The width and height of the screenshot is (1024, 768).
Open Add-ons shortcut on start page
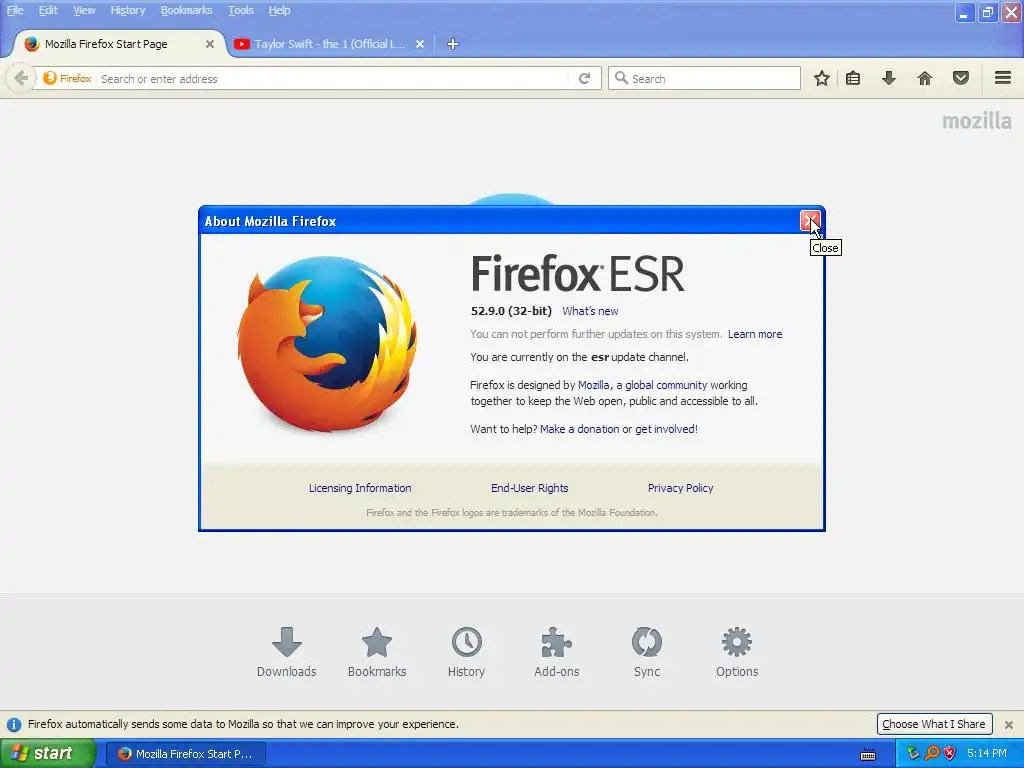tap(556, 652)
